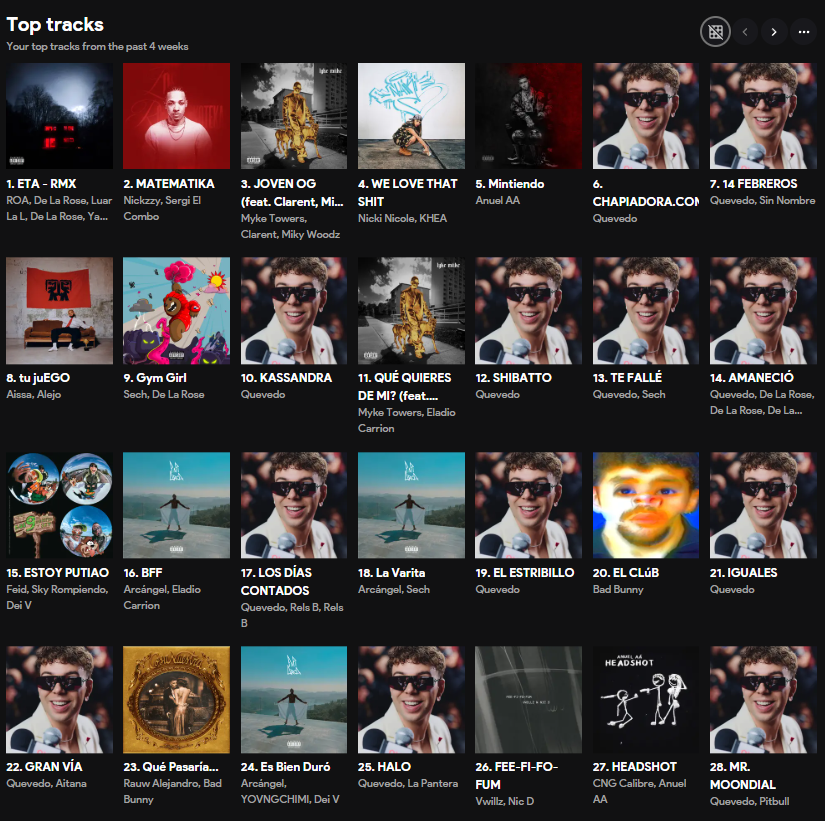The width and height of the screenshot is (825, 821).
Task: Open EL CLúB album cover
Action: click(646, 505)
